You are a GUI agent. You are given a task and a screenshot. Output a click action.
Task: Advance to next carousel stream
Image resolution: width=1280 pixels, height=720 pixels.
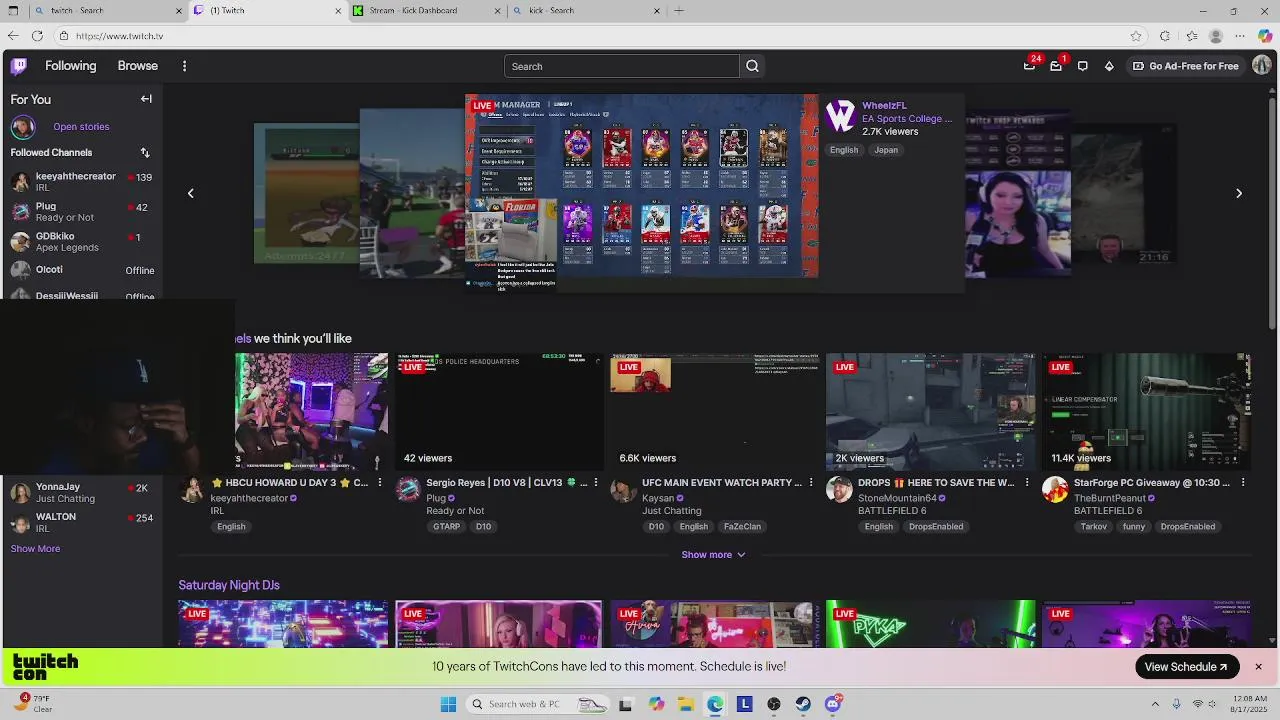click(1239, 193)
